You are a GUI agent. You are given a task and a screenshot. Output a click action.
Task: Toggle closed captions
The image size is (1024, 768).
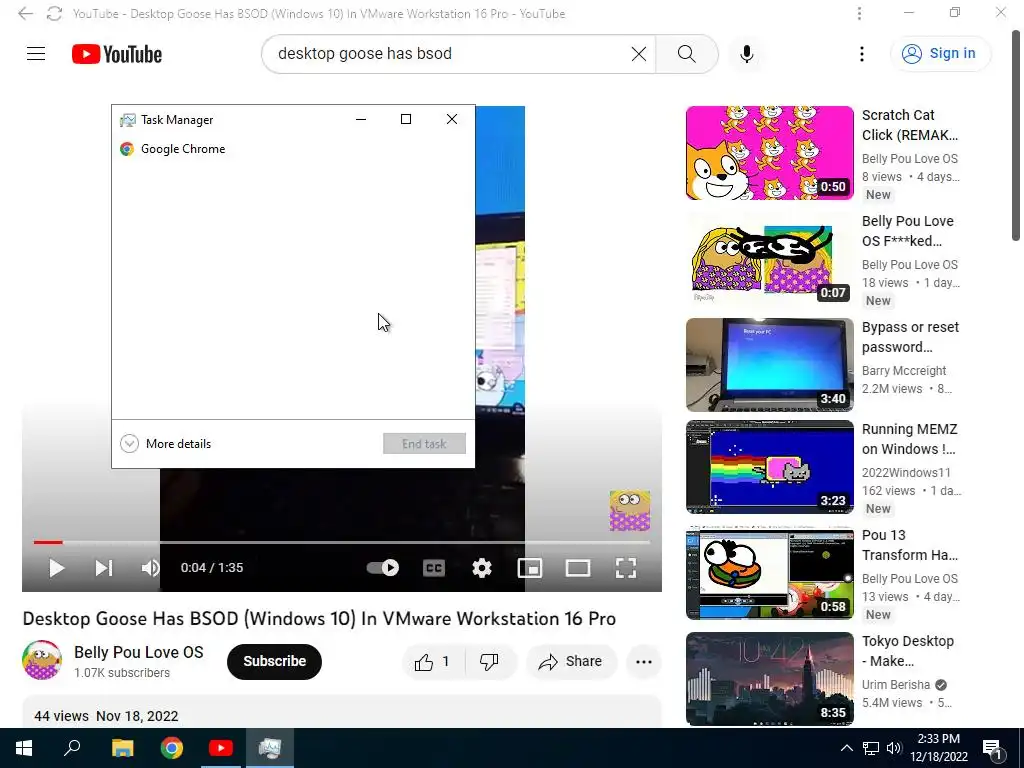point(434,568)
